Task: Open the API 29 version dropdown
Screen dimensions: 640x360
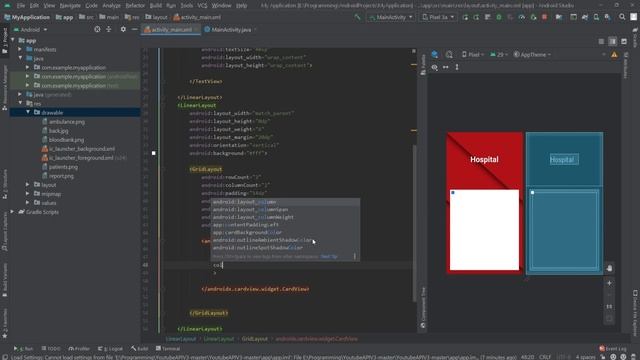Action: (x=498, y=55)
